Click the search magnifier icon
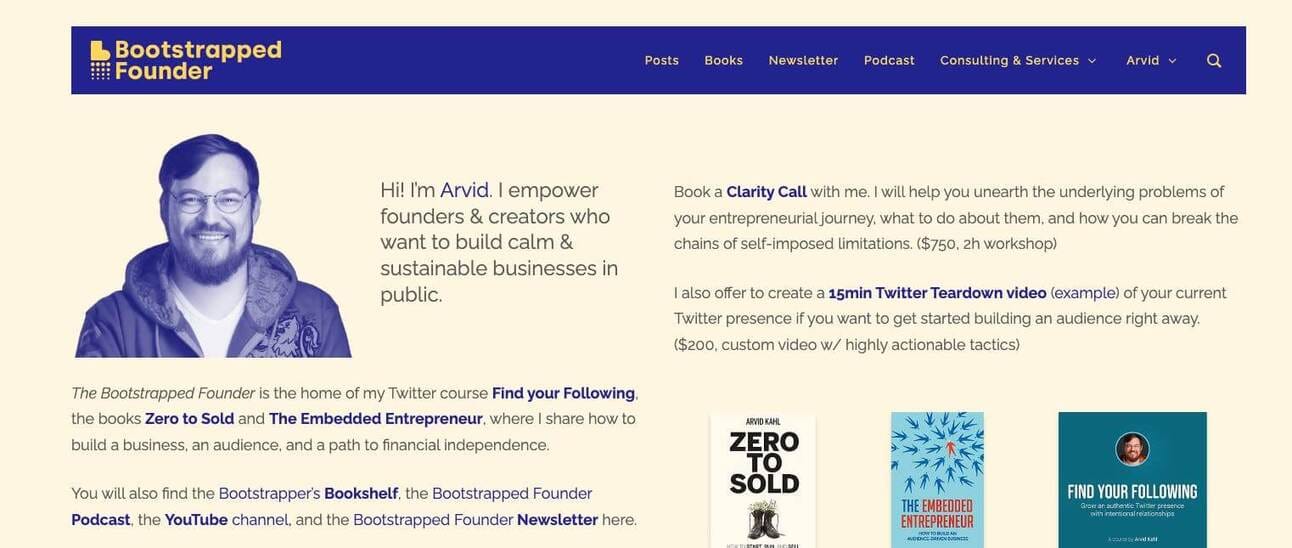 [1214, 61]
